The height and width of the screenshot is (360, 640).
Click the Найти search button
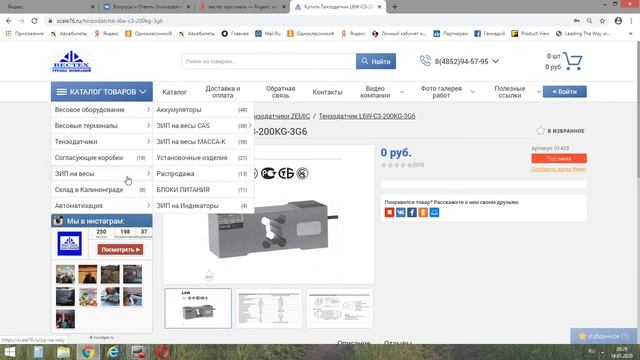pyautogui.click(x=376, y=61)
